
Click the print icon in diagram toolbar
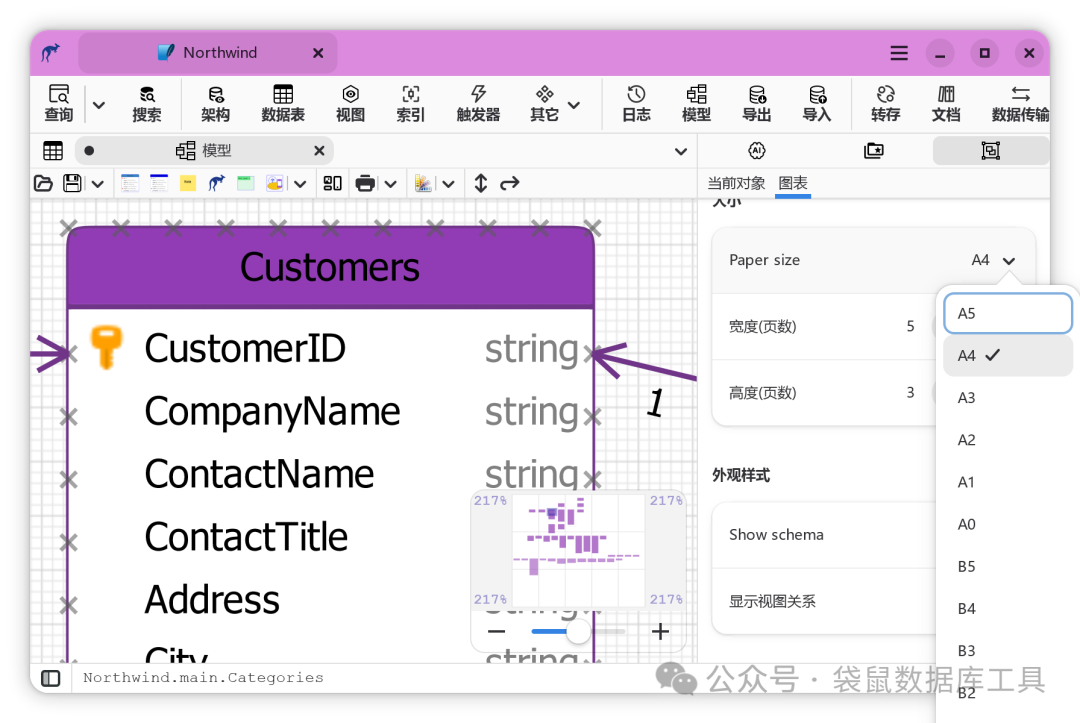(x=365, y=183)
